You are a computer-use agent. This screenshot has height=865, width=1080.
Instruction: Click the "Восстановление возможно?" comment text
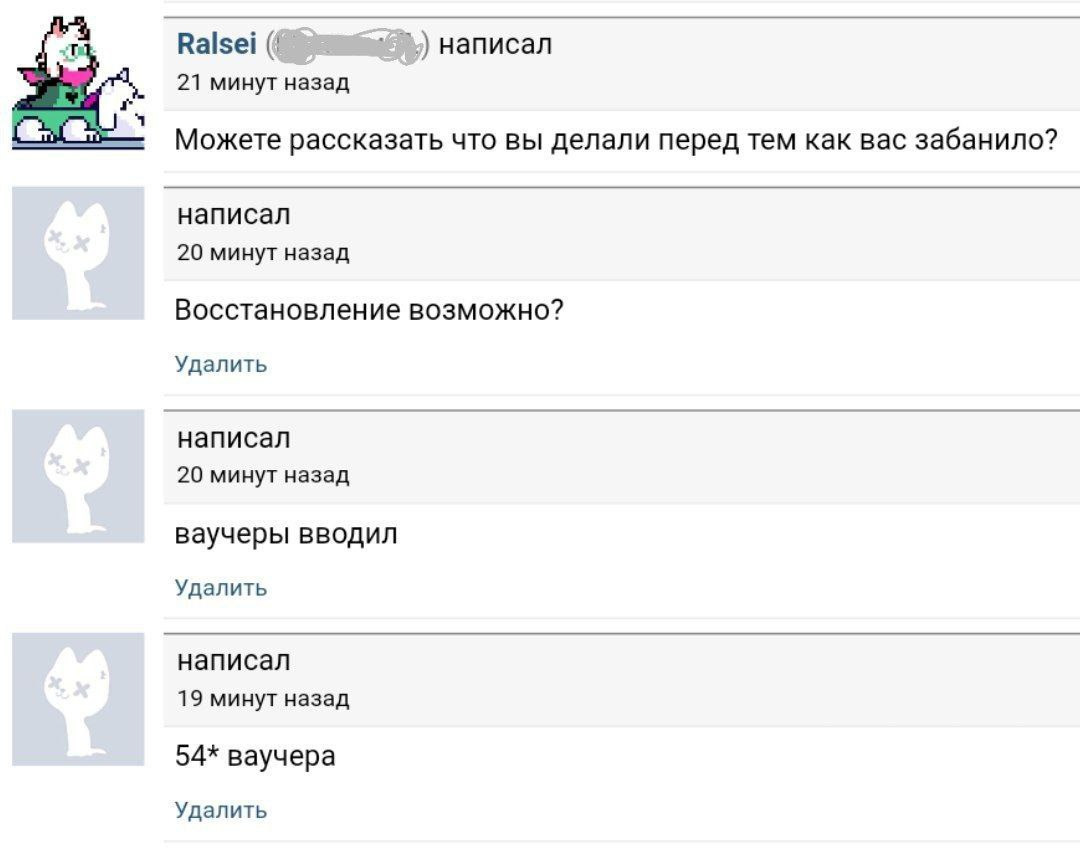click(x=369, y=310)
